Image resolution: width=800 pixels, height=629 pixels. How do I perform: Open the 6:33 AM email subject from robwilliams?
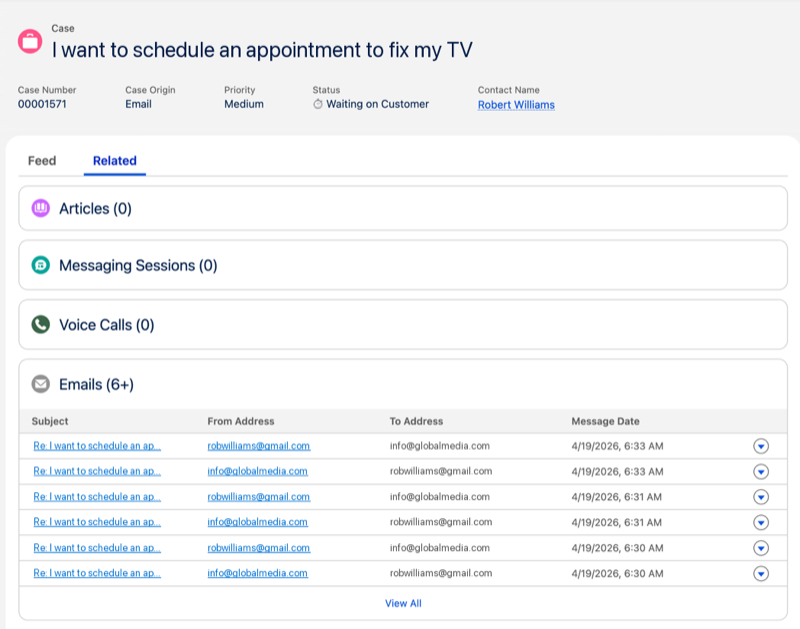(x=97, y=446)
